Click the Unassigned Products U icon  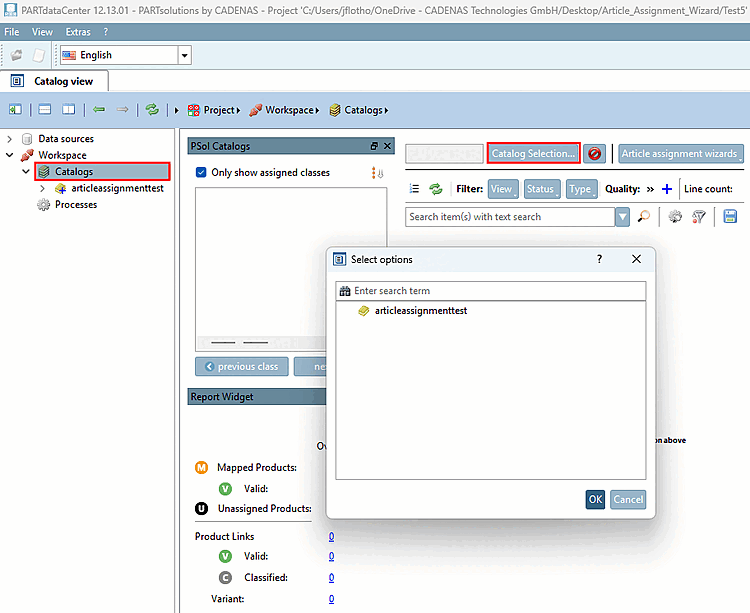tap(201, 508)
